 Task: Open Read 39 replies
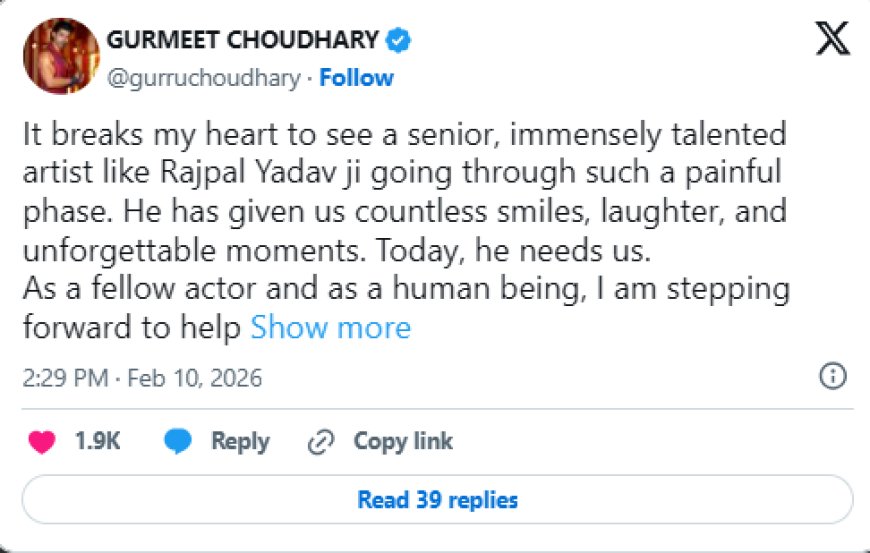point(437,499)
